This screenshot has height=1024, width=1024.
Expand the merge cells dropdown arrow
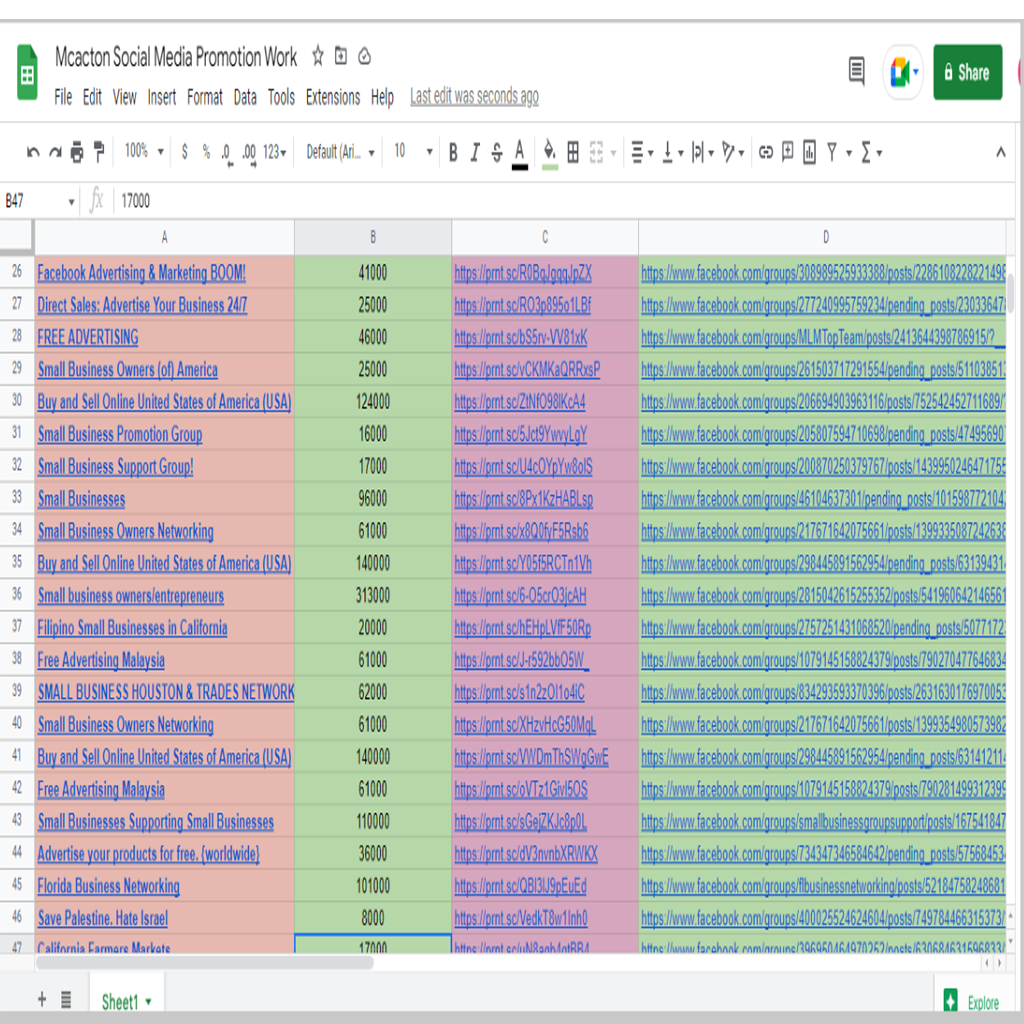(613, 153)
